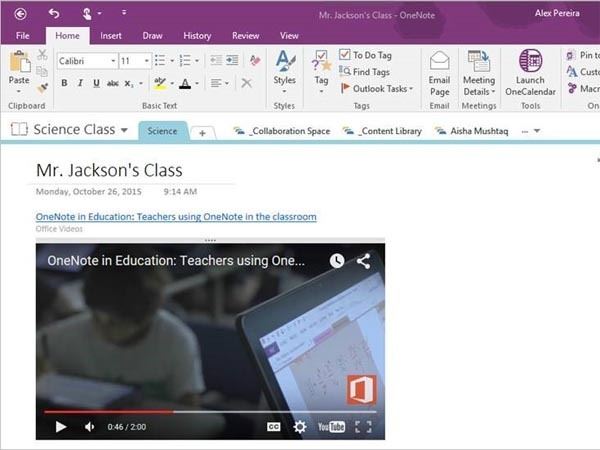
Task: Click the YouTube logo in the player
Action: (x=331, y=426)
